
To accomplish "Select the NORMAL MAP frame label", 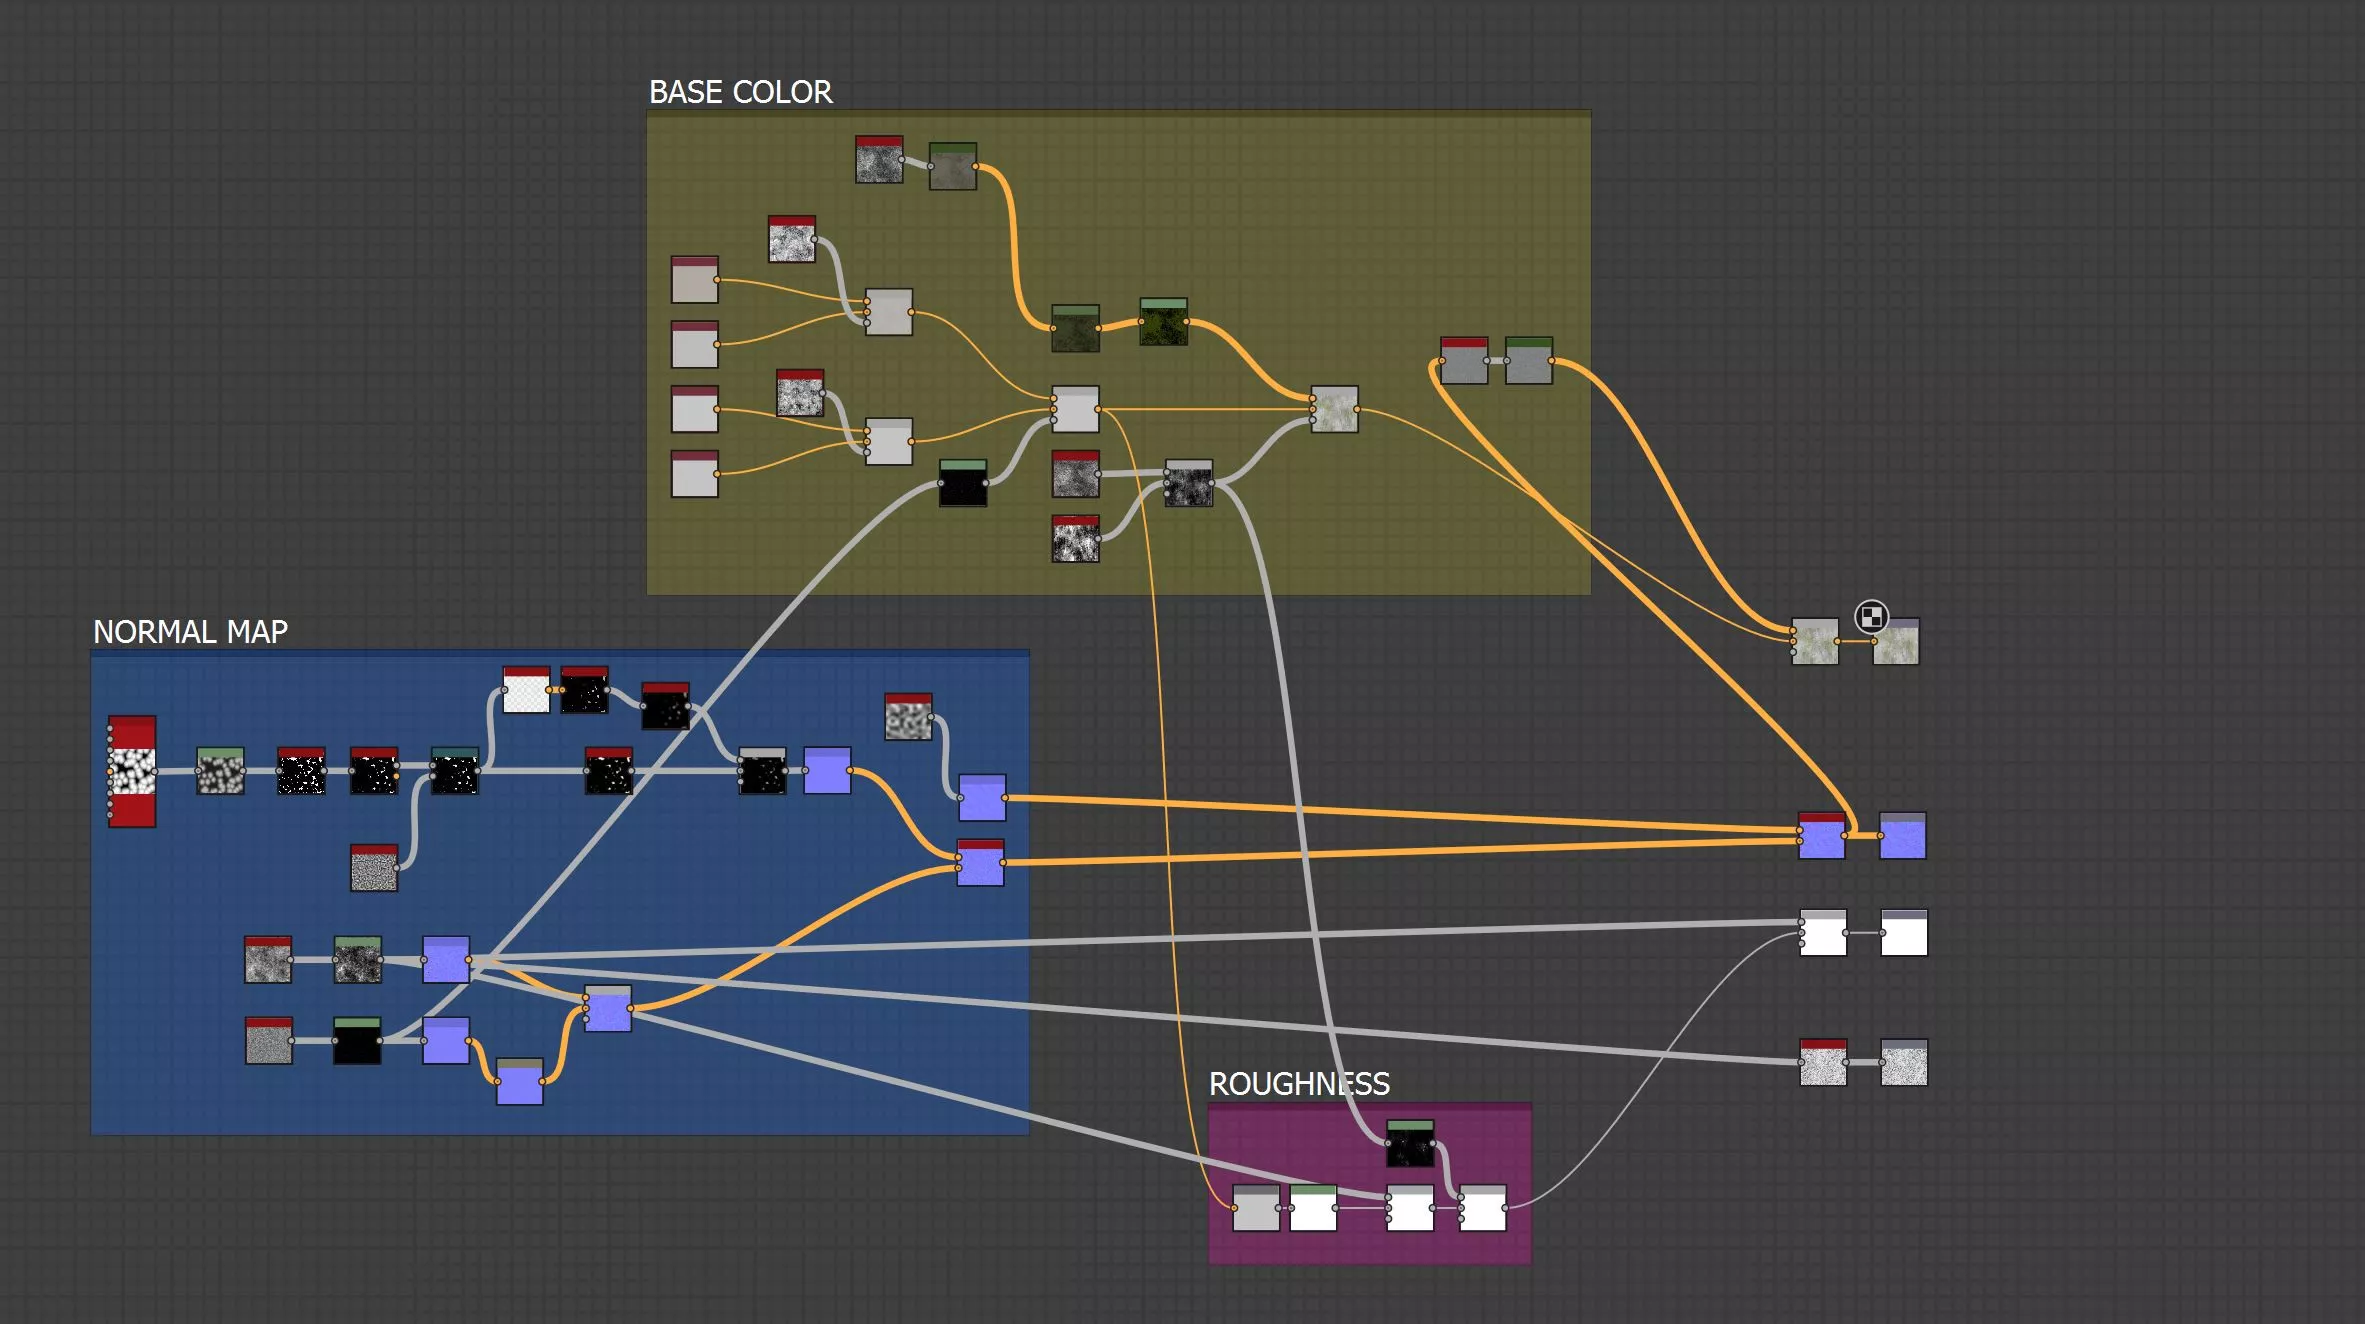I will click(190, 632).
